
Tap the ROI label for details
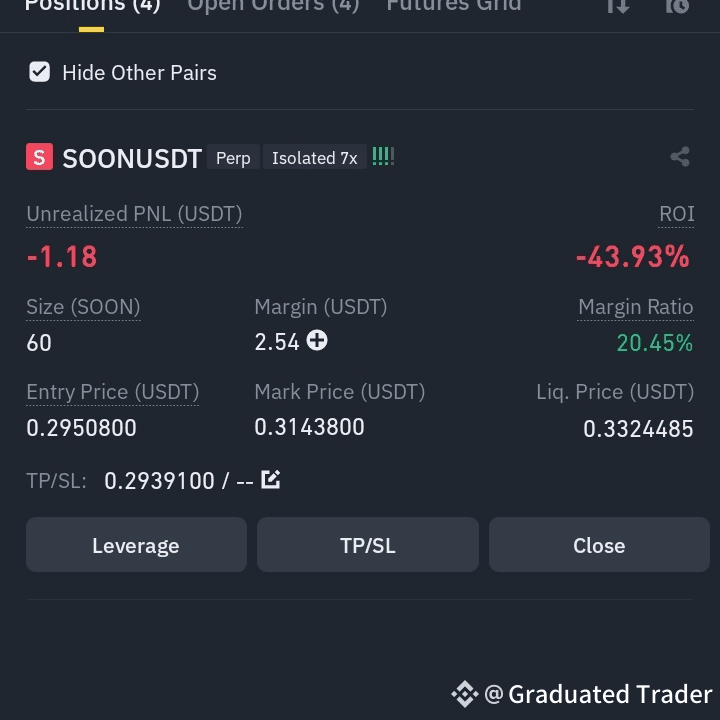pos(676,214)
